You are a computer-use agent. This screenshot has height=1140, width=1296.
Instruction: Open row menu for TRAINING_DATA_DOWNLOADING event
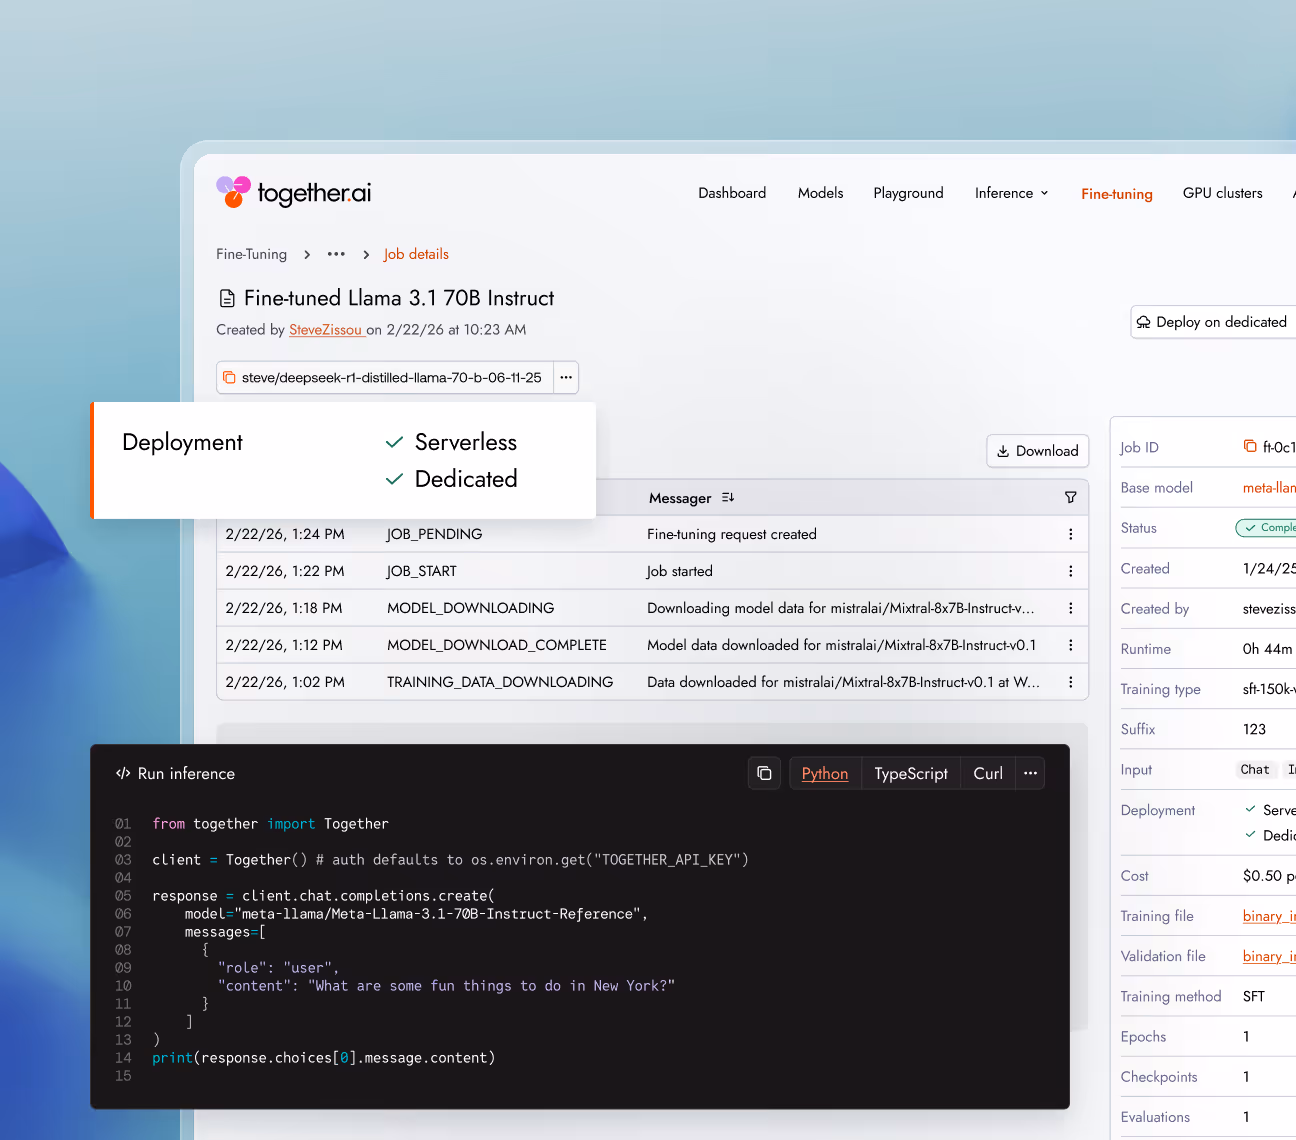pos(1070,682)
